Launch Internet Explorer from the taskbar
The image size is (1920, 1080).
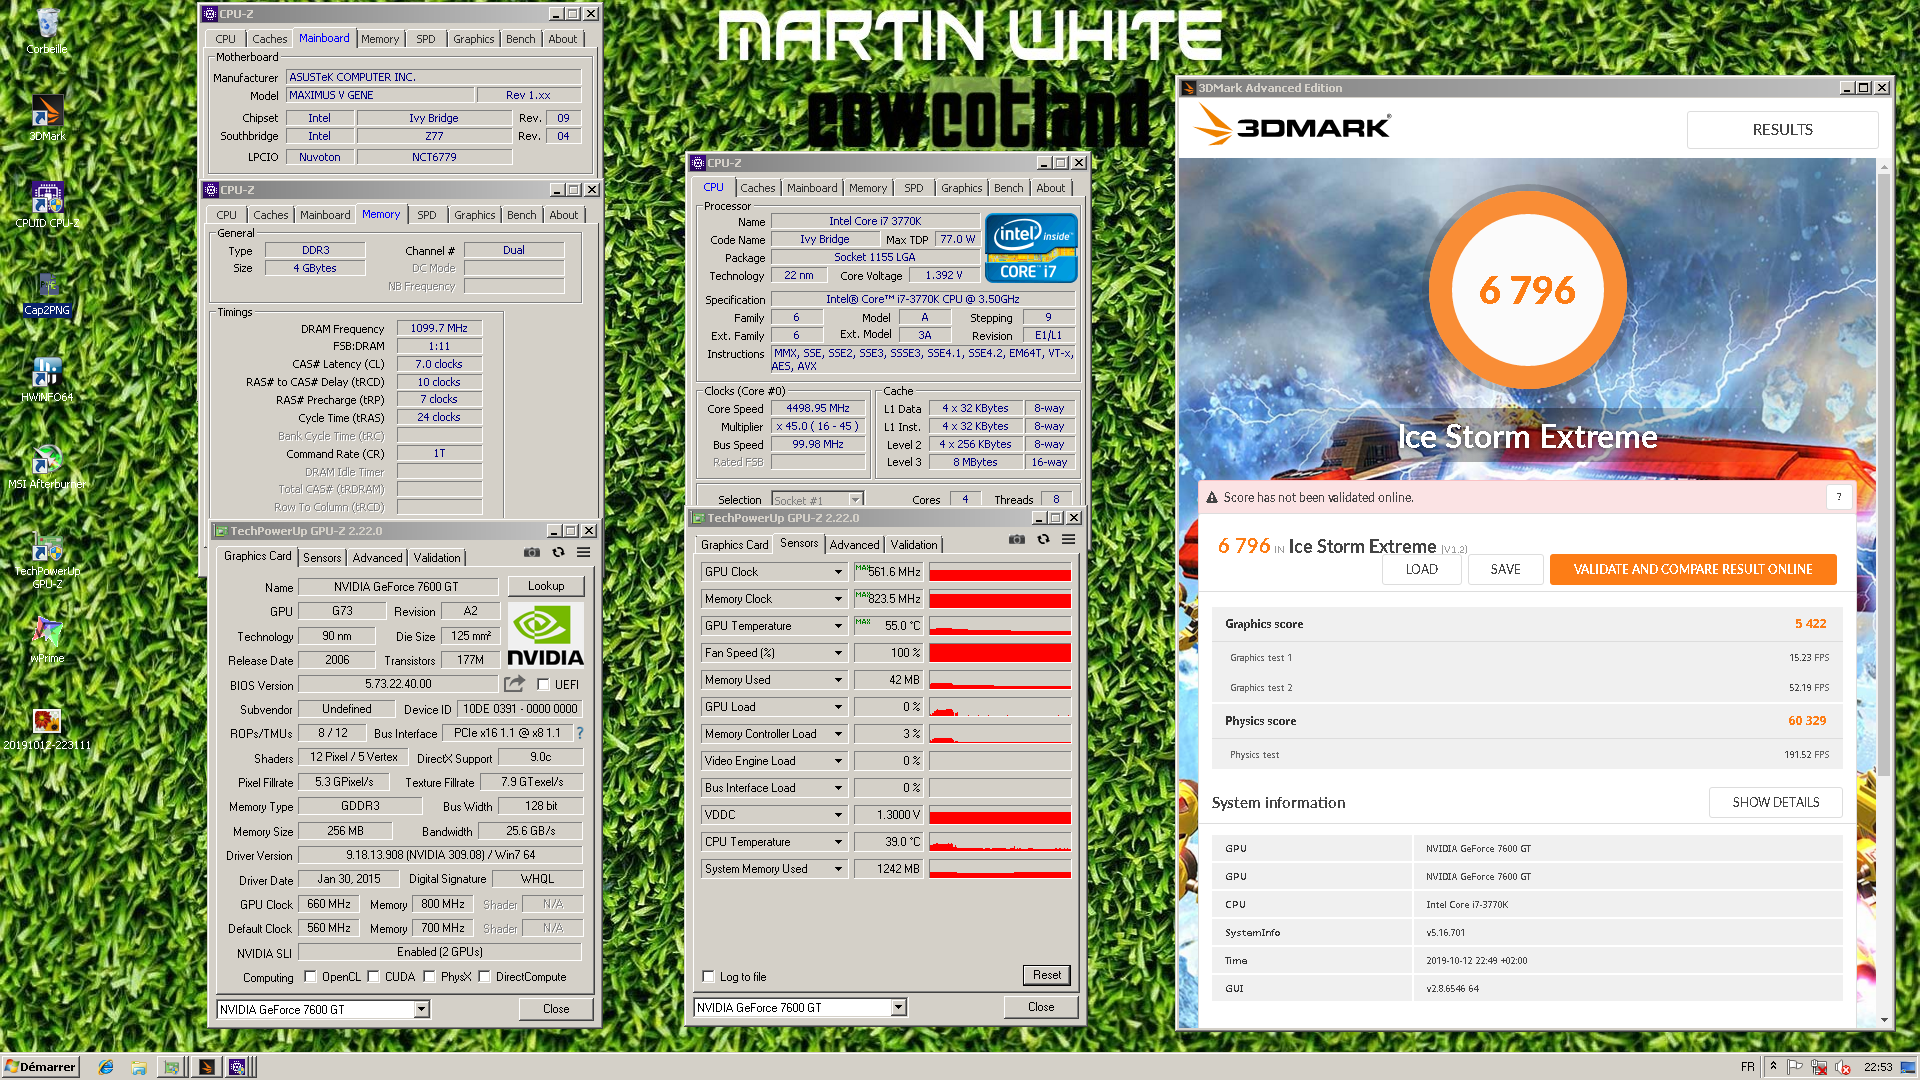click(x=106, y=1067)
